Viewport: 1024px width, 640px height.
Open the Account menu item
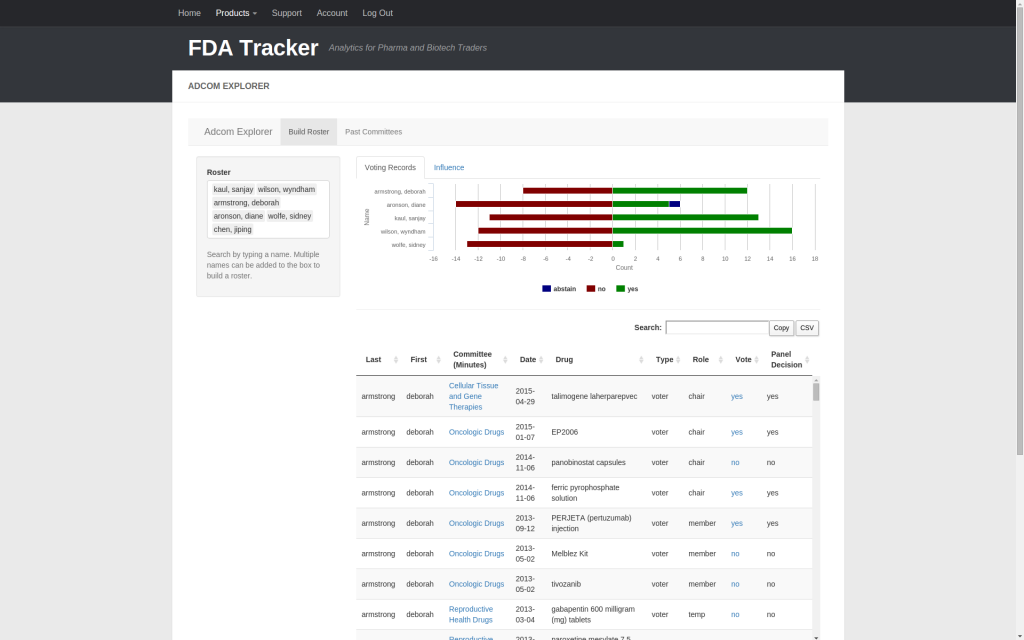coord(332,13)
